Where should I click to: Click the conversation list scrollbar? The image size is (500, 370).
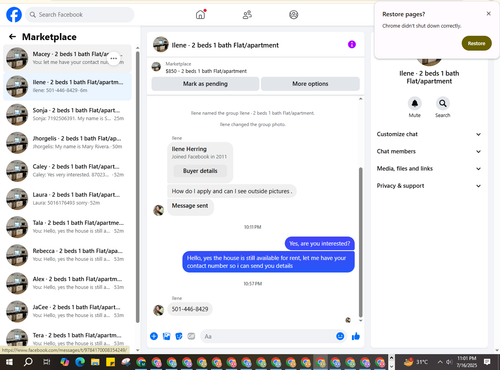(137, 187)
